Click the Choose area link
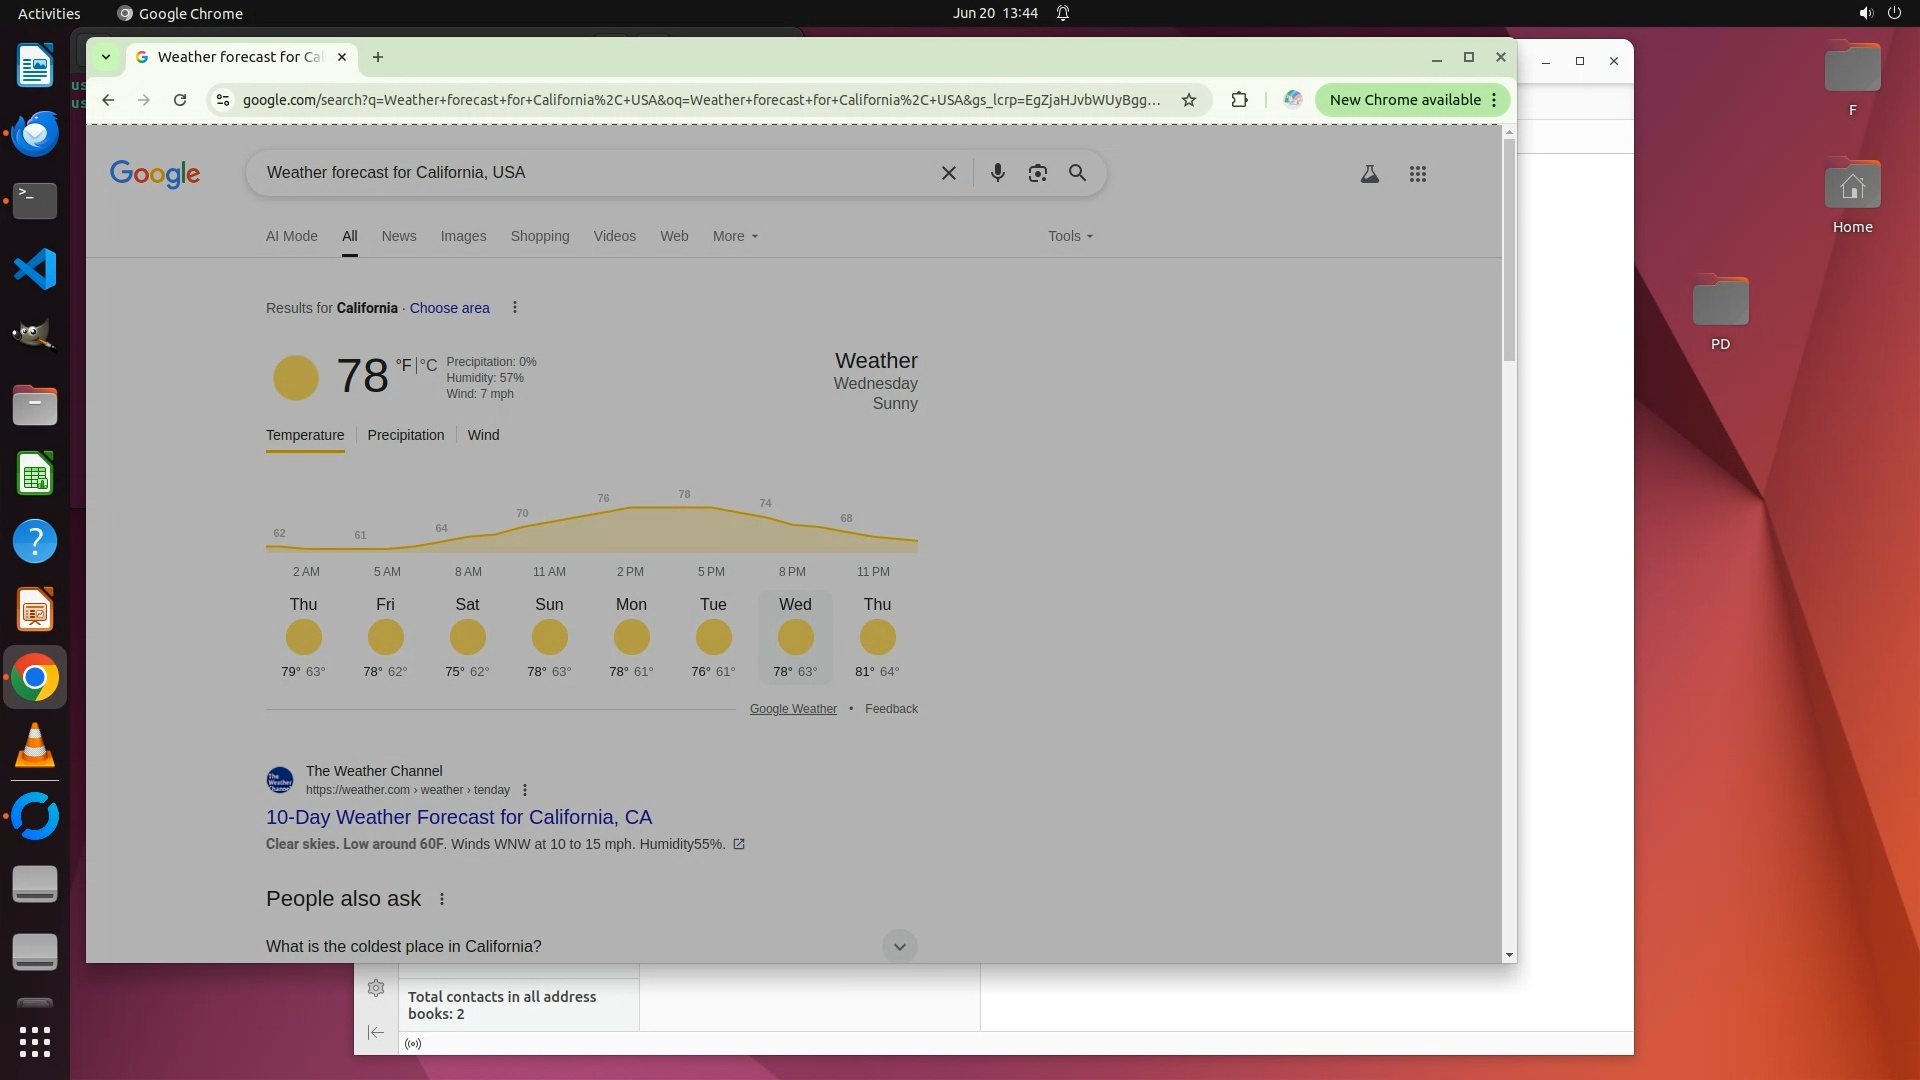 (x=449, y=308)
